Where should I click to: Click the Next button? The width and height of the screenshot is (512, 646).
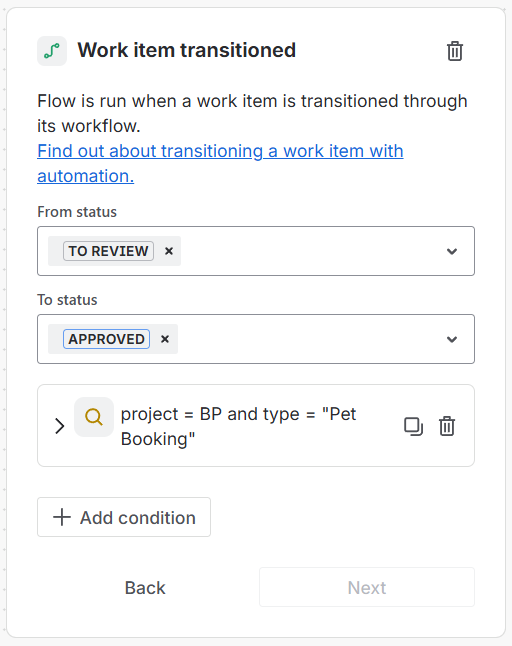[367, 587]
